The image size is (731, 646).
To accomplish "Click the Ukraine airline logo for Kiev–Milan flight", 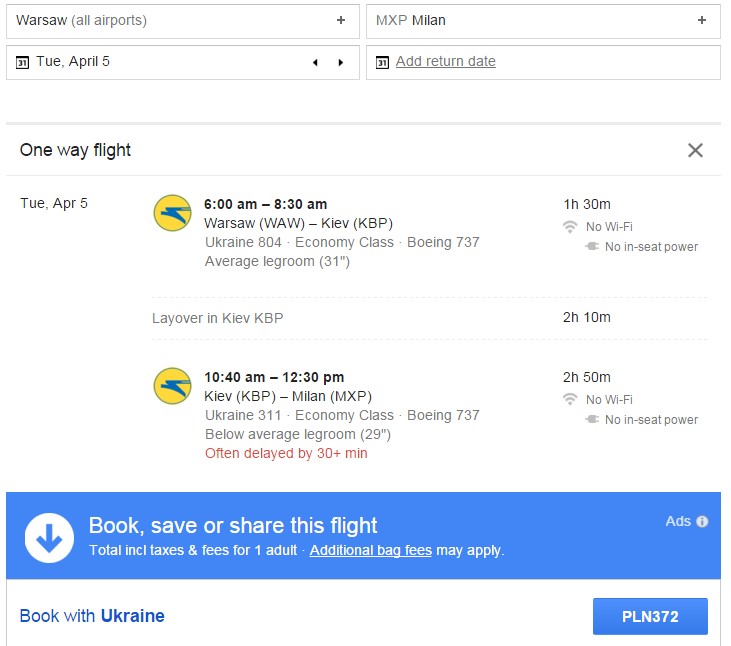I will [172, 386].
